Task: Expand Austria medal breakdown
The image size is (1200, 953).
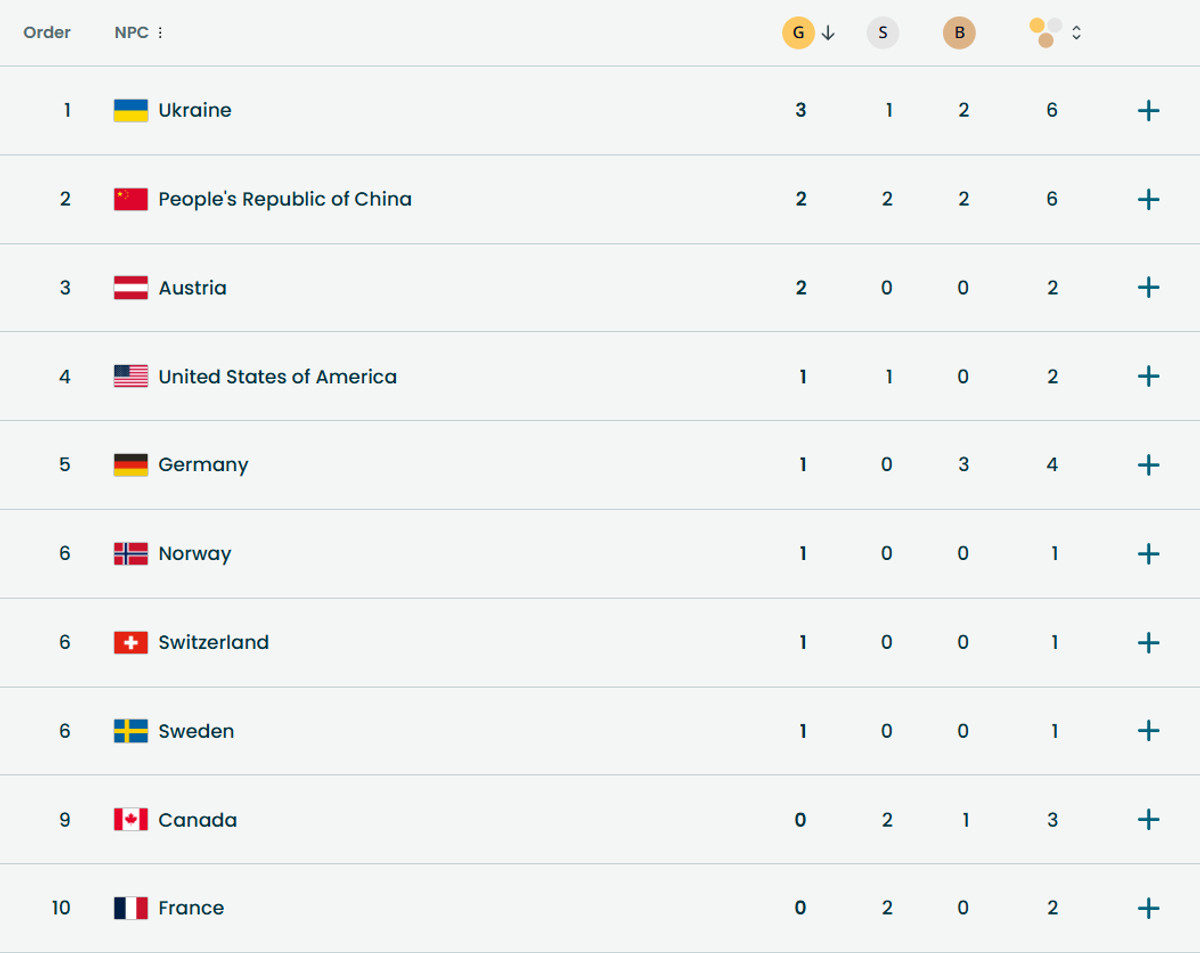Action: 1149,288
